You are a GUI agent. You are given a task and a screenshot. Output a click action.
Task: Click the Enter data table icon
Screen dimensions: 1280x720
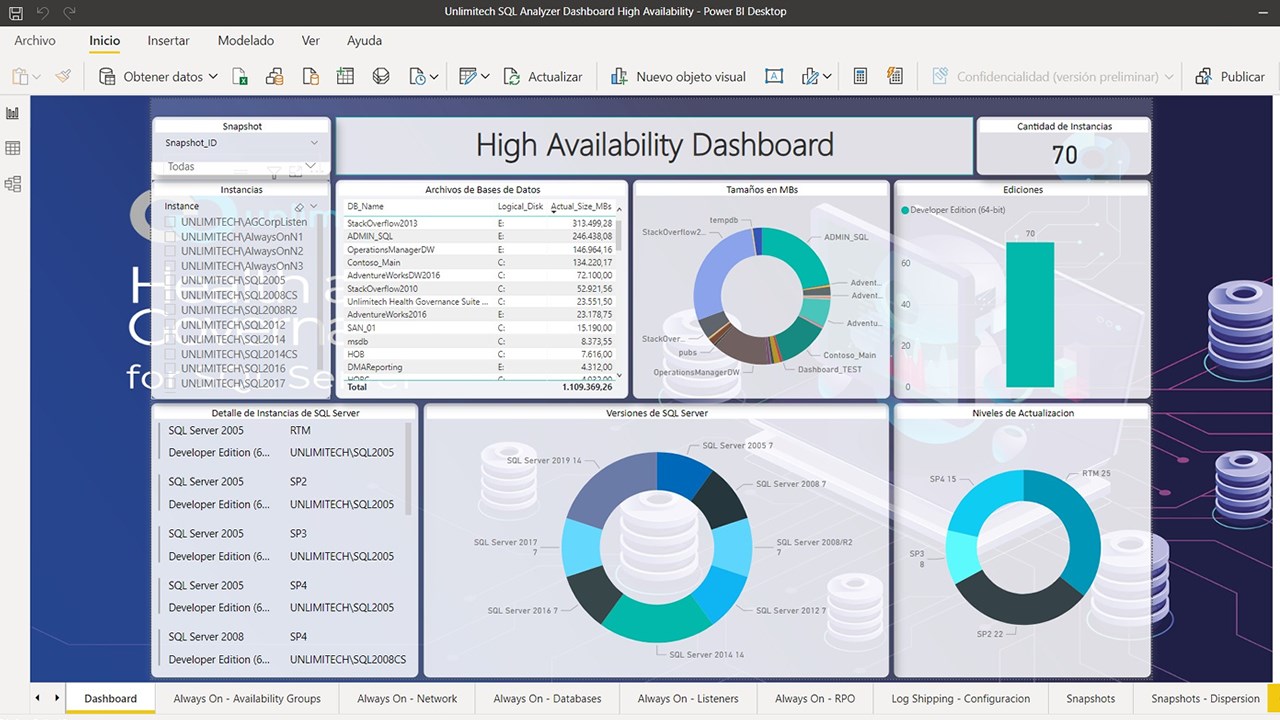[345, 76]
